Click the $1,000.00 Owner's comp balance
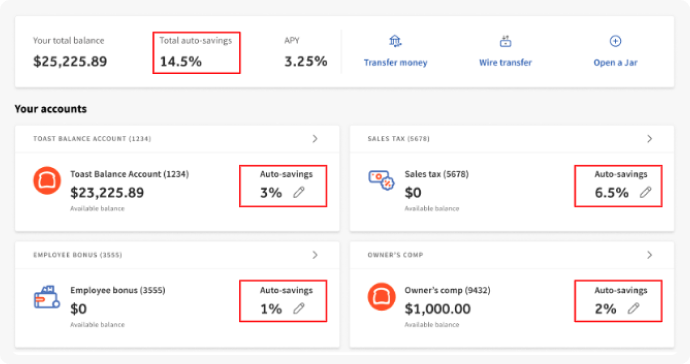The image size is (690, 364). pos(437,309)
